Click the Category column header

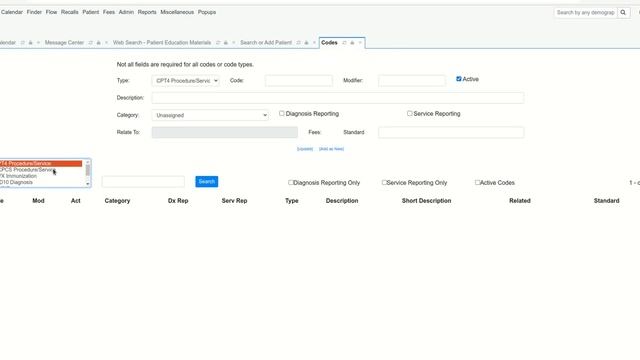[117, 201]
